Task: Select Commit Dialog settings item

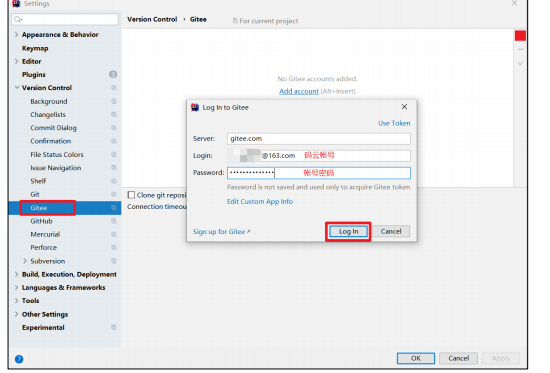Action: coord(53,128)
